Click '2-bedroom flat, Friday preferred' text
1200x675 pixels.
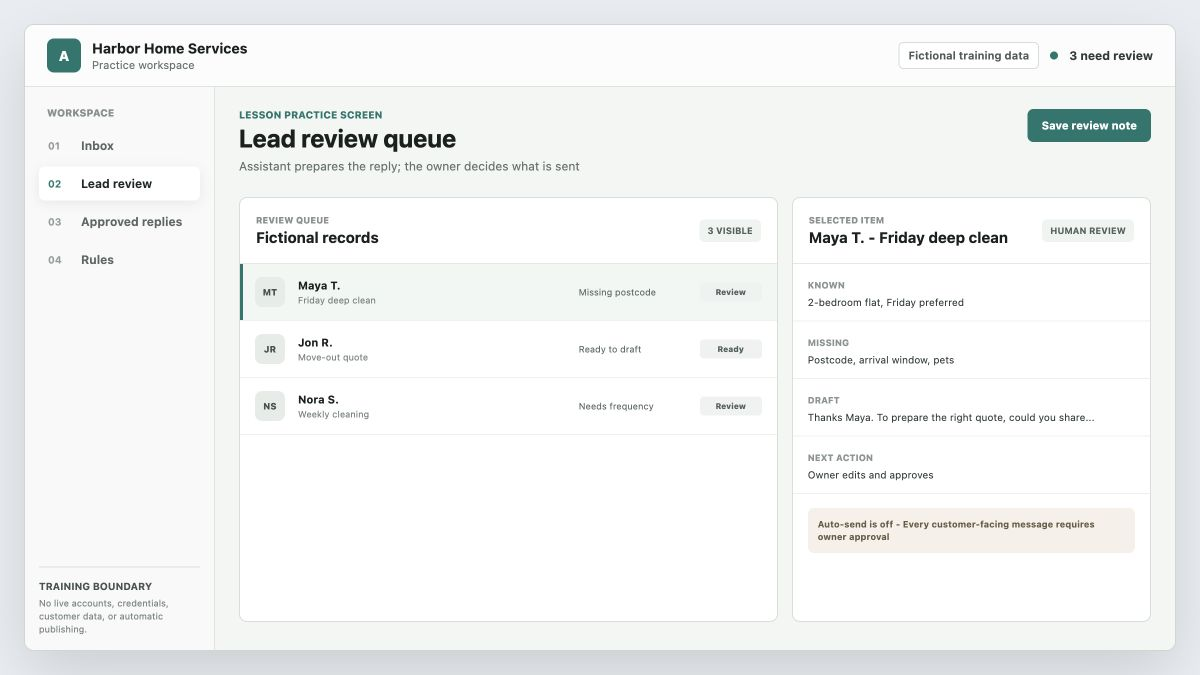click(886, 302)
